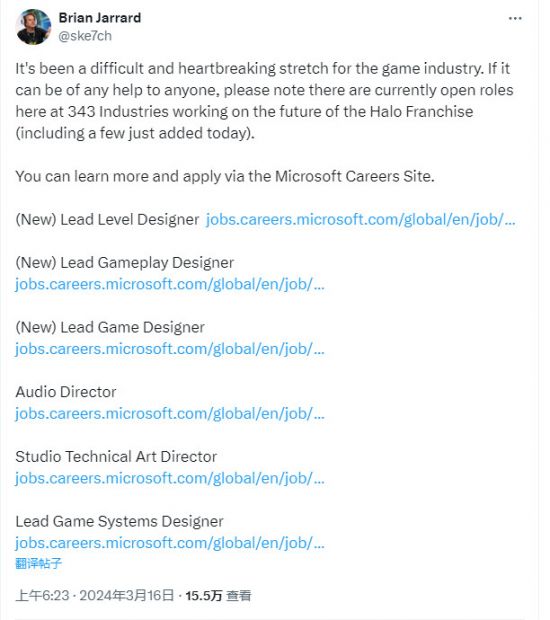The width and height of the screenshot is (550, 620).
Task: Open Lead Game Designer job link
Action: click(170, 349)
